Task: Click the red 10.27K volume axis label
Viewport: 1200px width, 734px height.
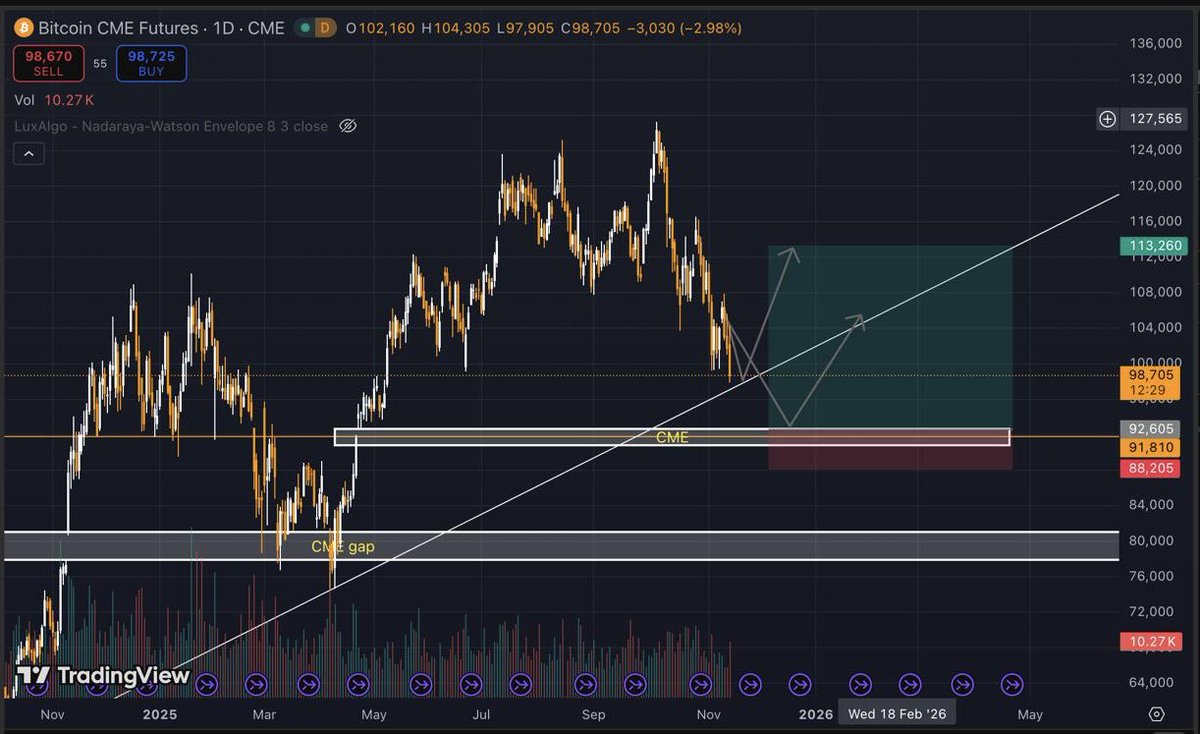Action: [1152, 643]
